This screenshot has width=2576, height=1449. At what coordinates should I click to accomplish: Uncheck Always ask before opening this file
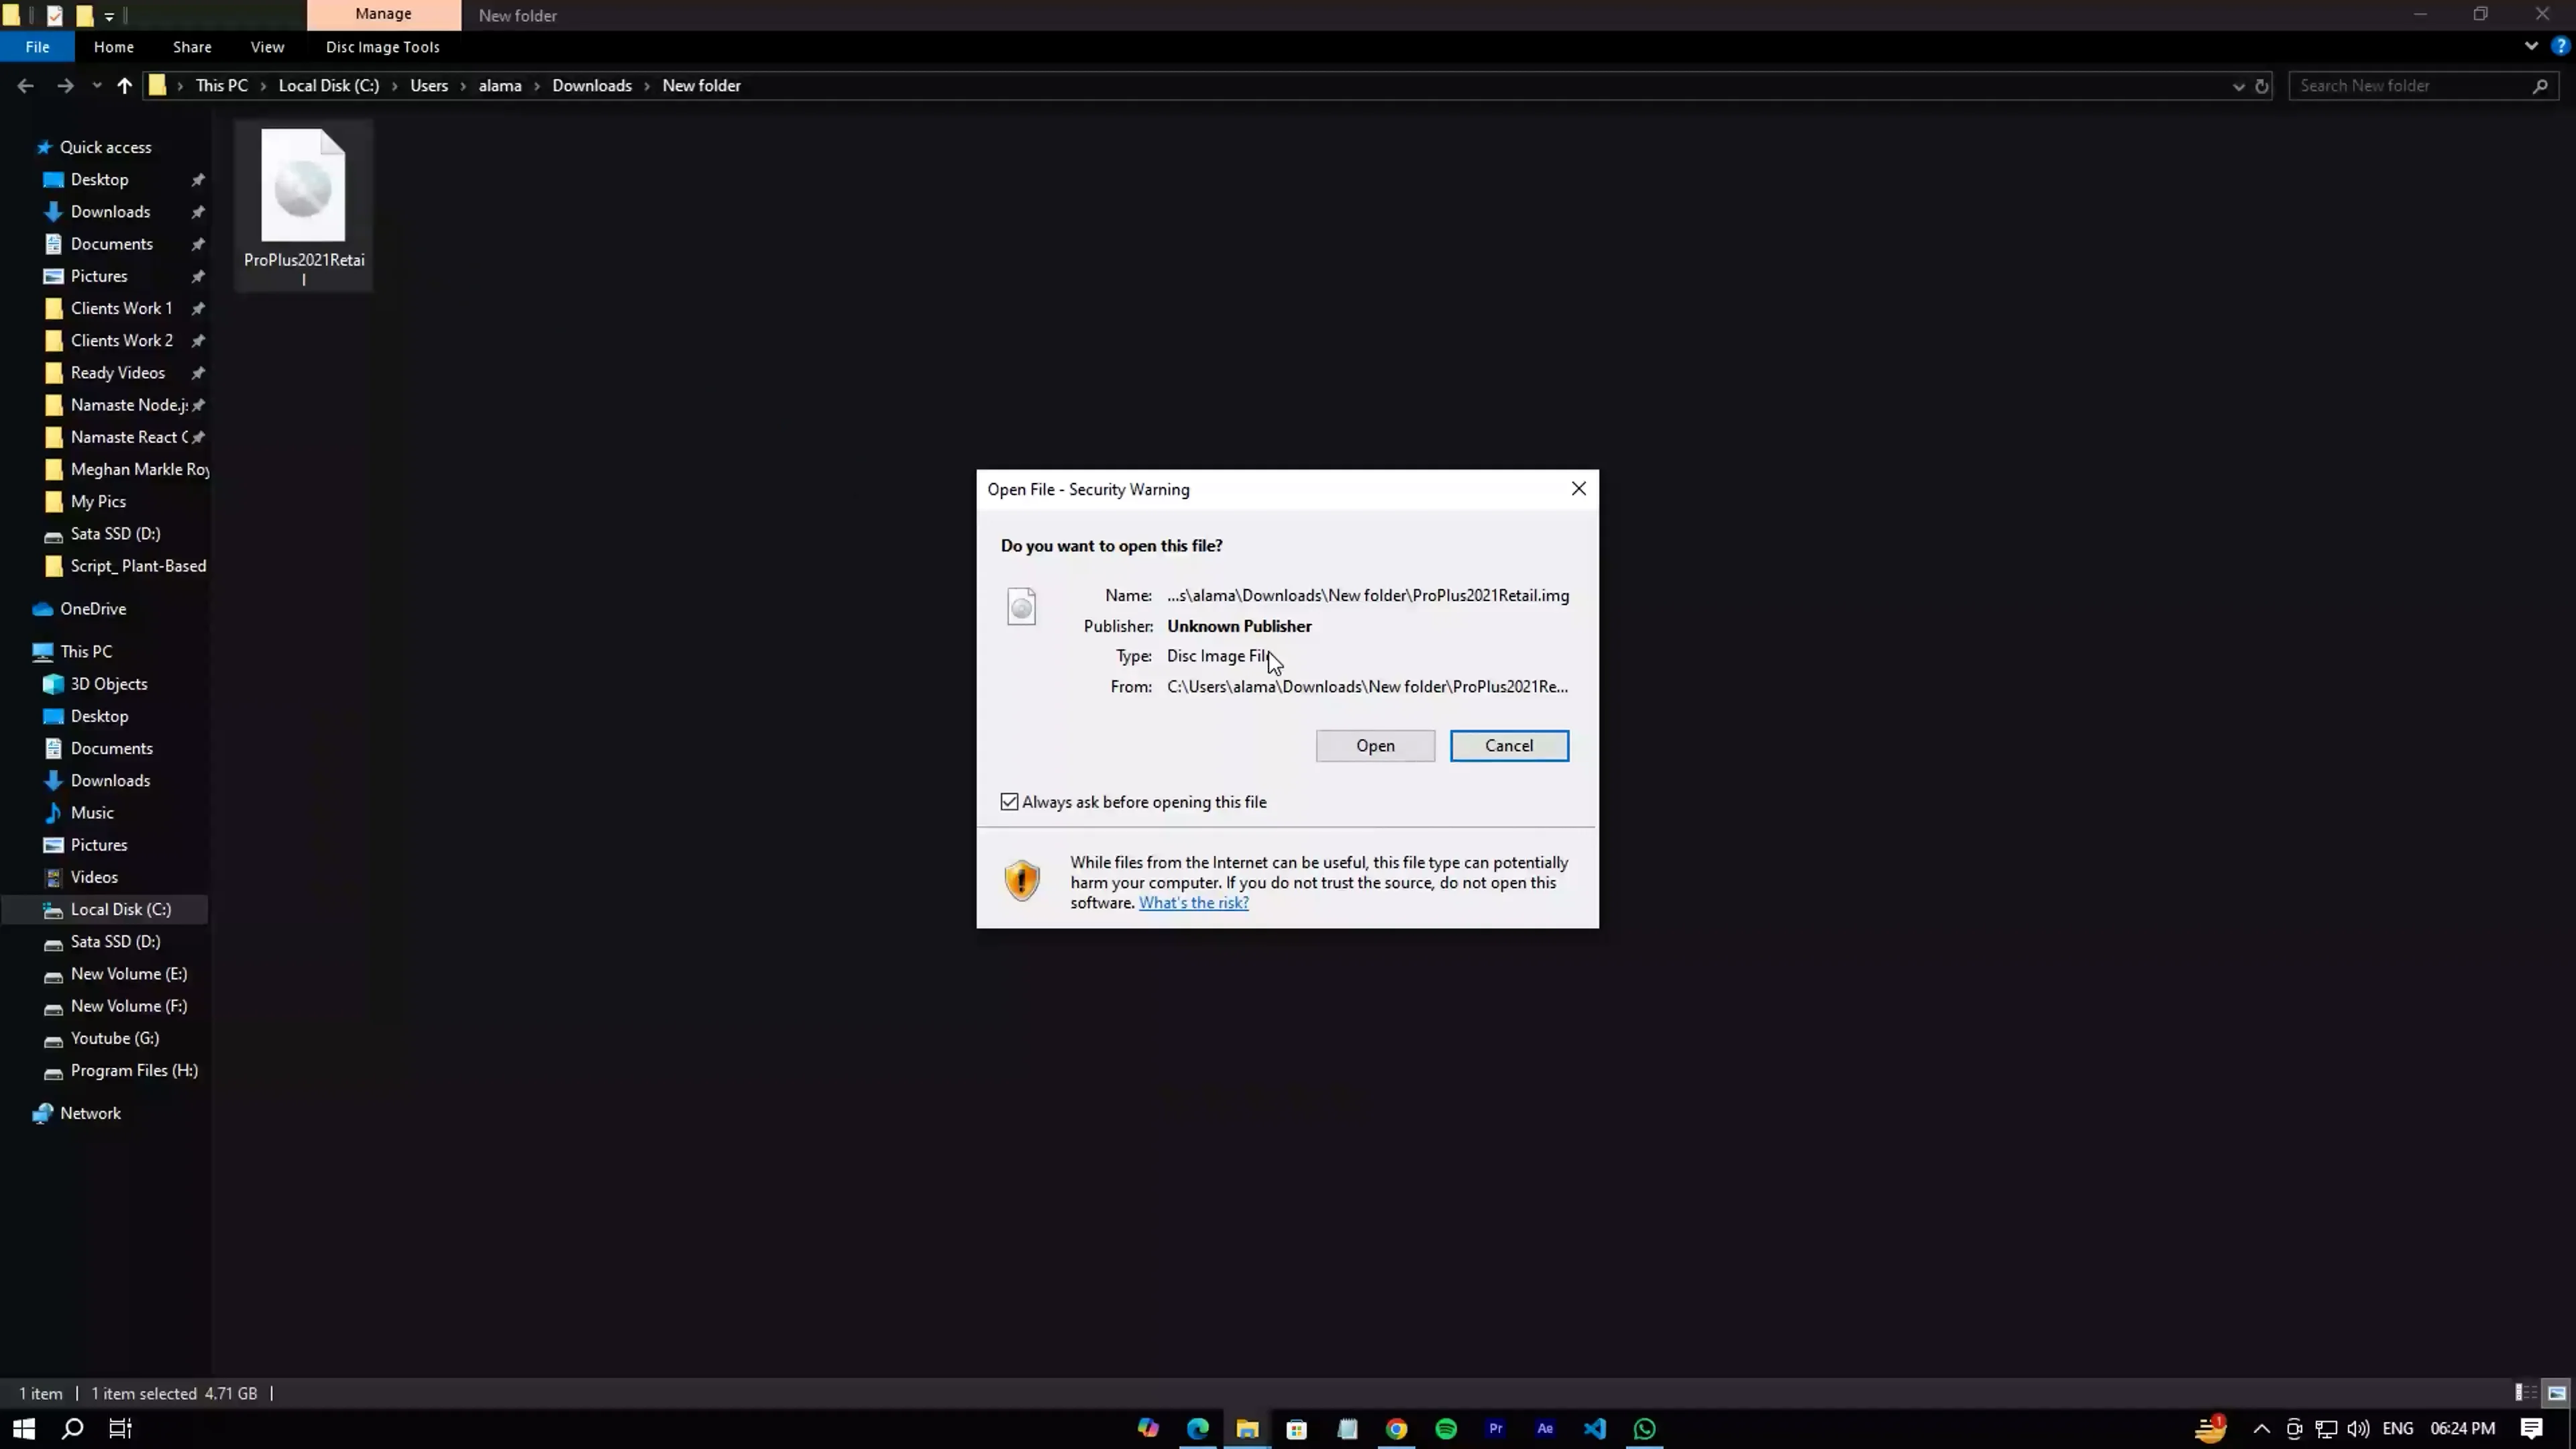pyautogui.click(x=1009, y=802)
